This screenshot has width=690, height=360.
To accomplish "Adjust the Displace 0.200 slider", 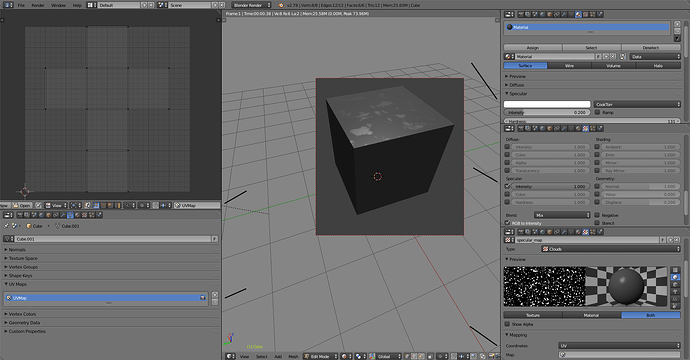I will click(640, 202).
